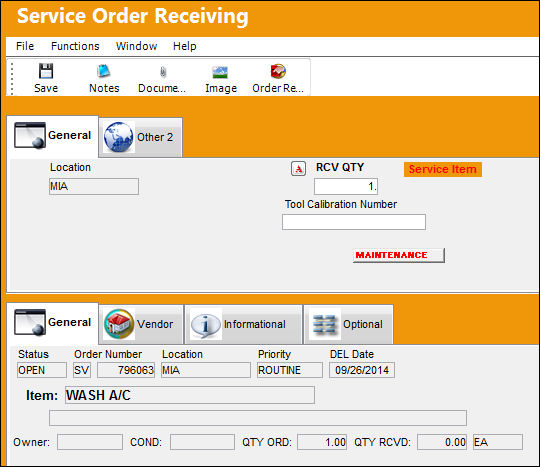This screenshot has width=540, height=467.
Task: Switch to the Optional tab
Action: (348, 324)
